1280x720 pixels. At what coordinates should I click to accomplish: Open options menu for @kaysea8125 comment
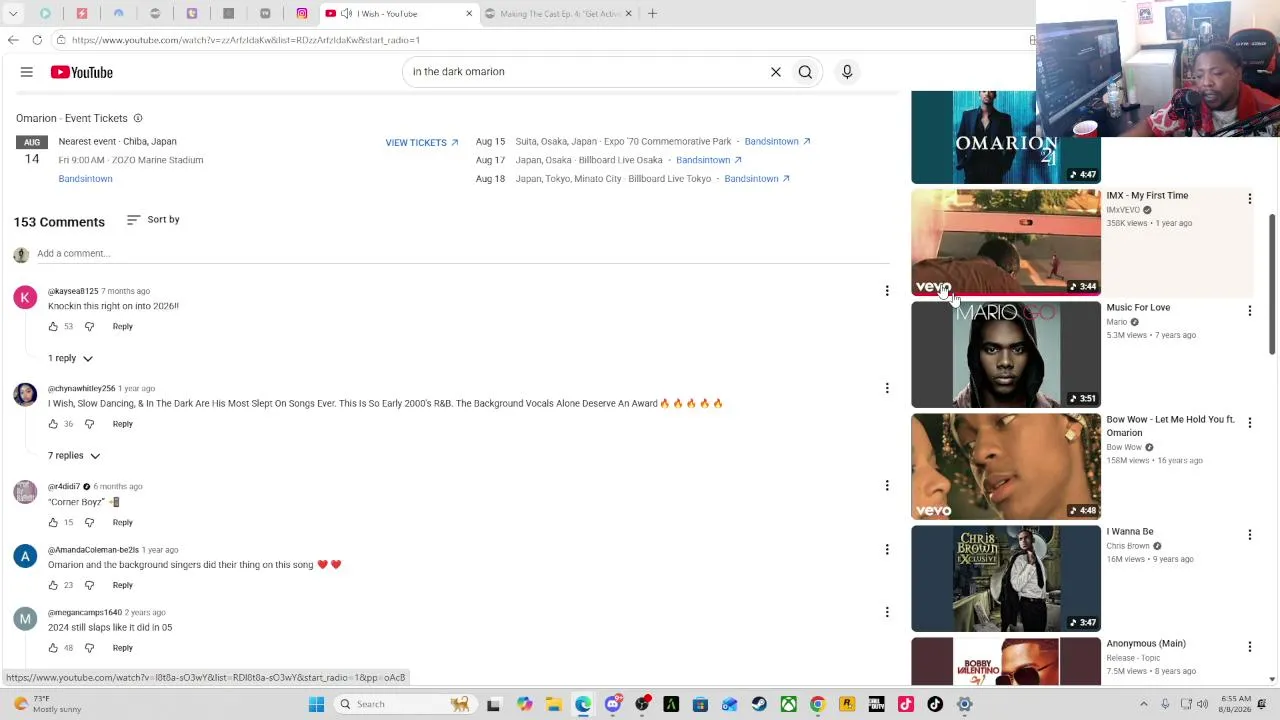887,291
